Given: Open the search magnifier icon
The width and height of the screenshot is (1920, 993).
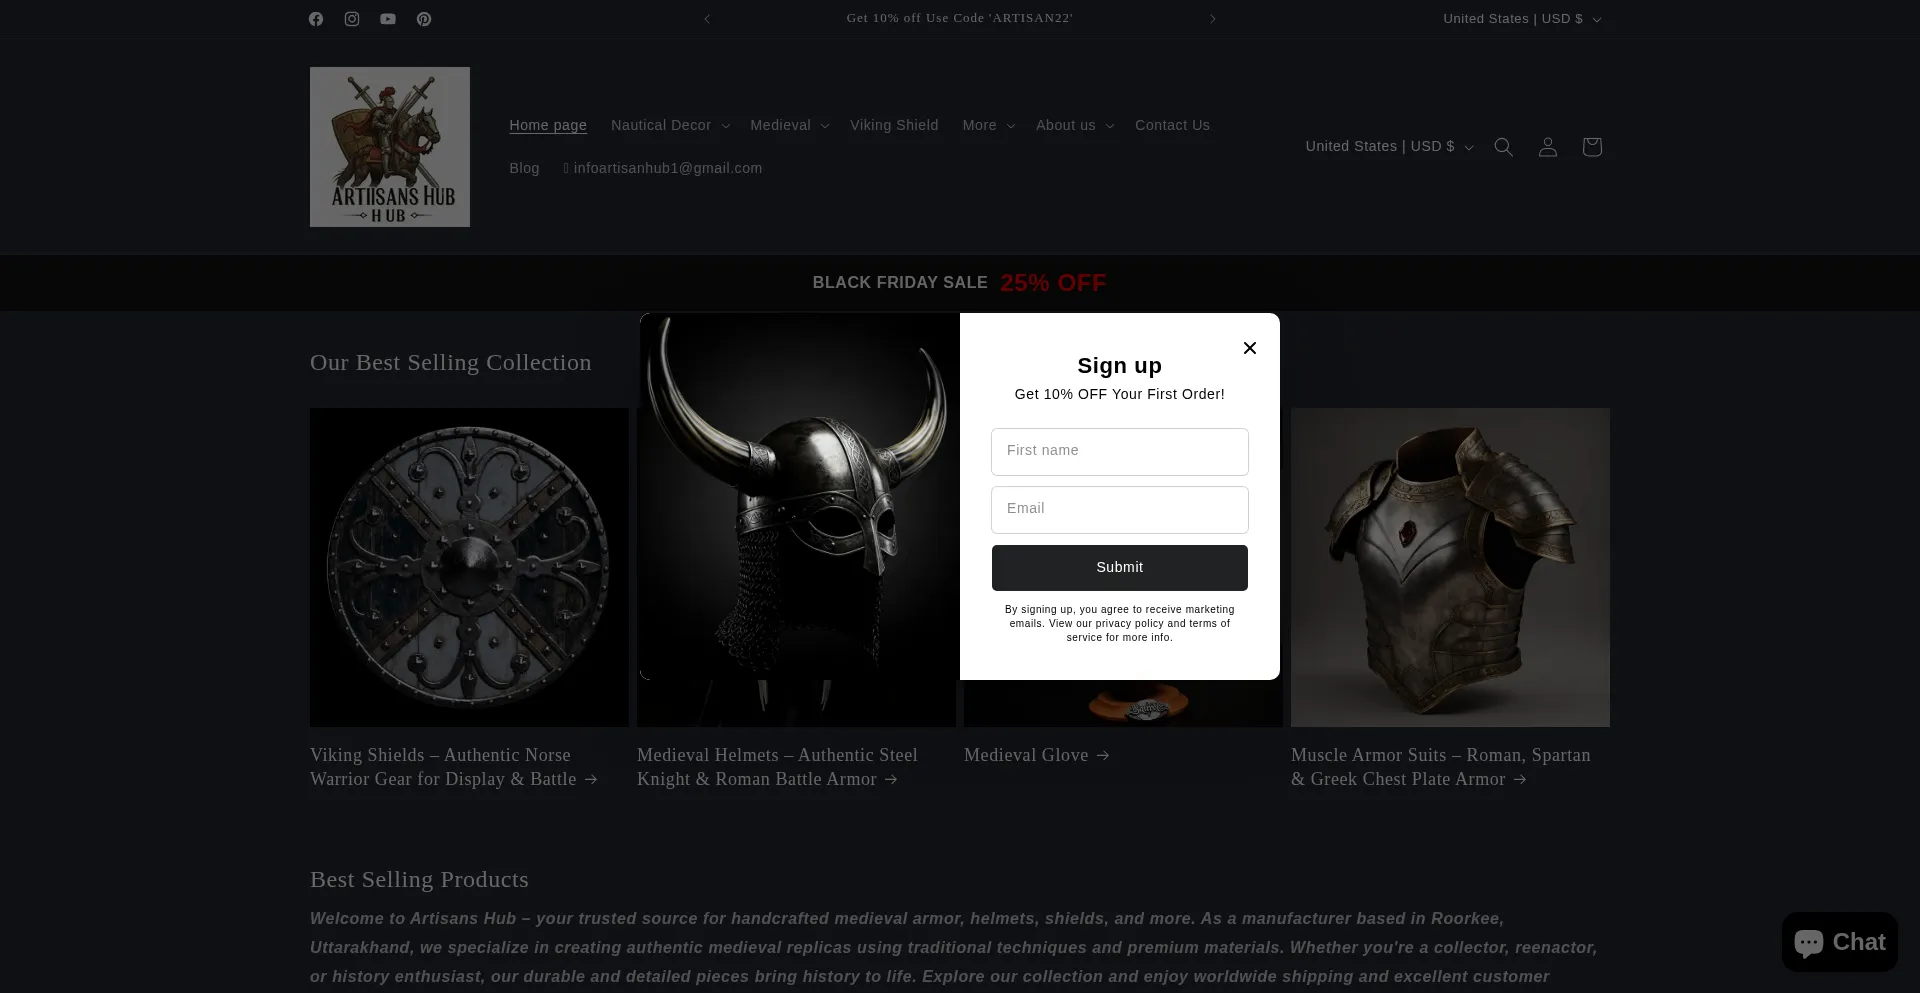Looking at the screenshot, I should coord(1503,147).
